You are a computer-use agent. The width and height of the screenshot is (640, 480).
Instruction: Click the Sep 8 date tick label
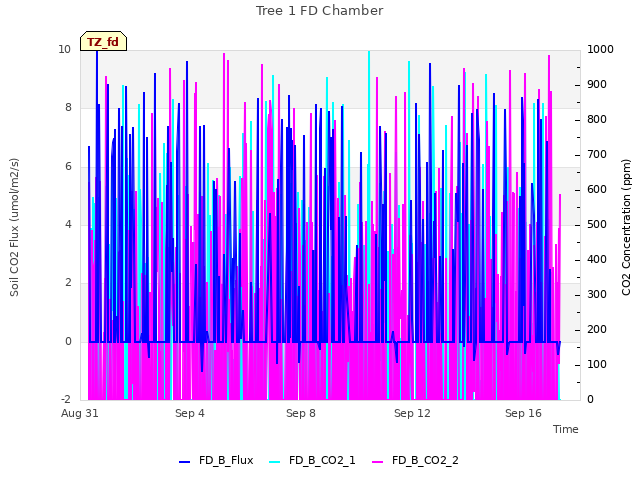point(301,413)
